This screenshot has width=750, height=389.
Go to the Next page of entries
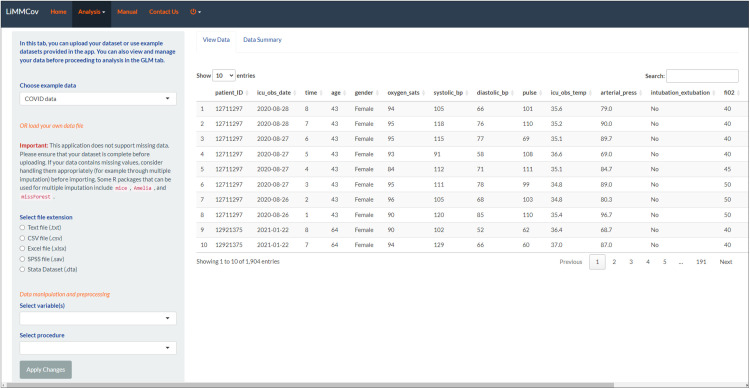tap(726, 262)
